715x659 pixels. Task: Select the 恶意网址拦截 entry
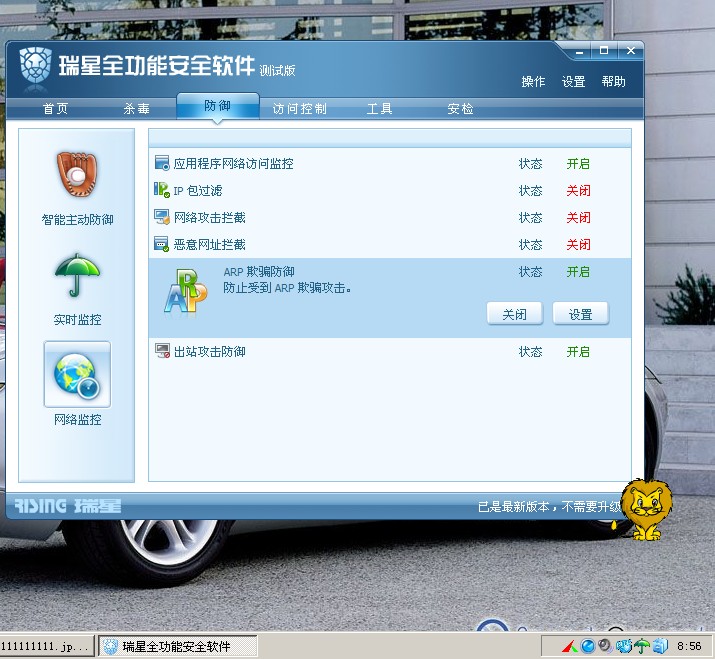click(390, 244)
